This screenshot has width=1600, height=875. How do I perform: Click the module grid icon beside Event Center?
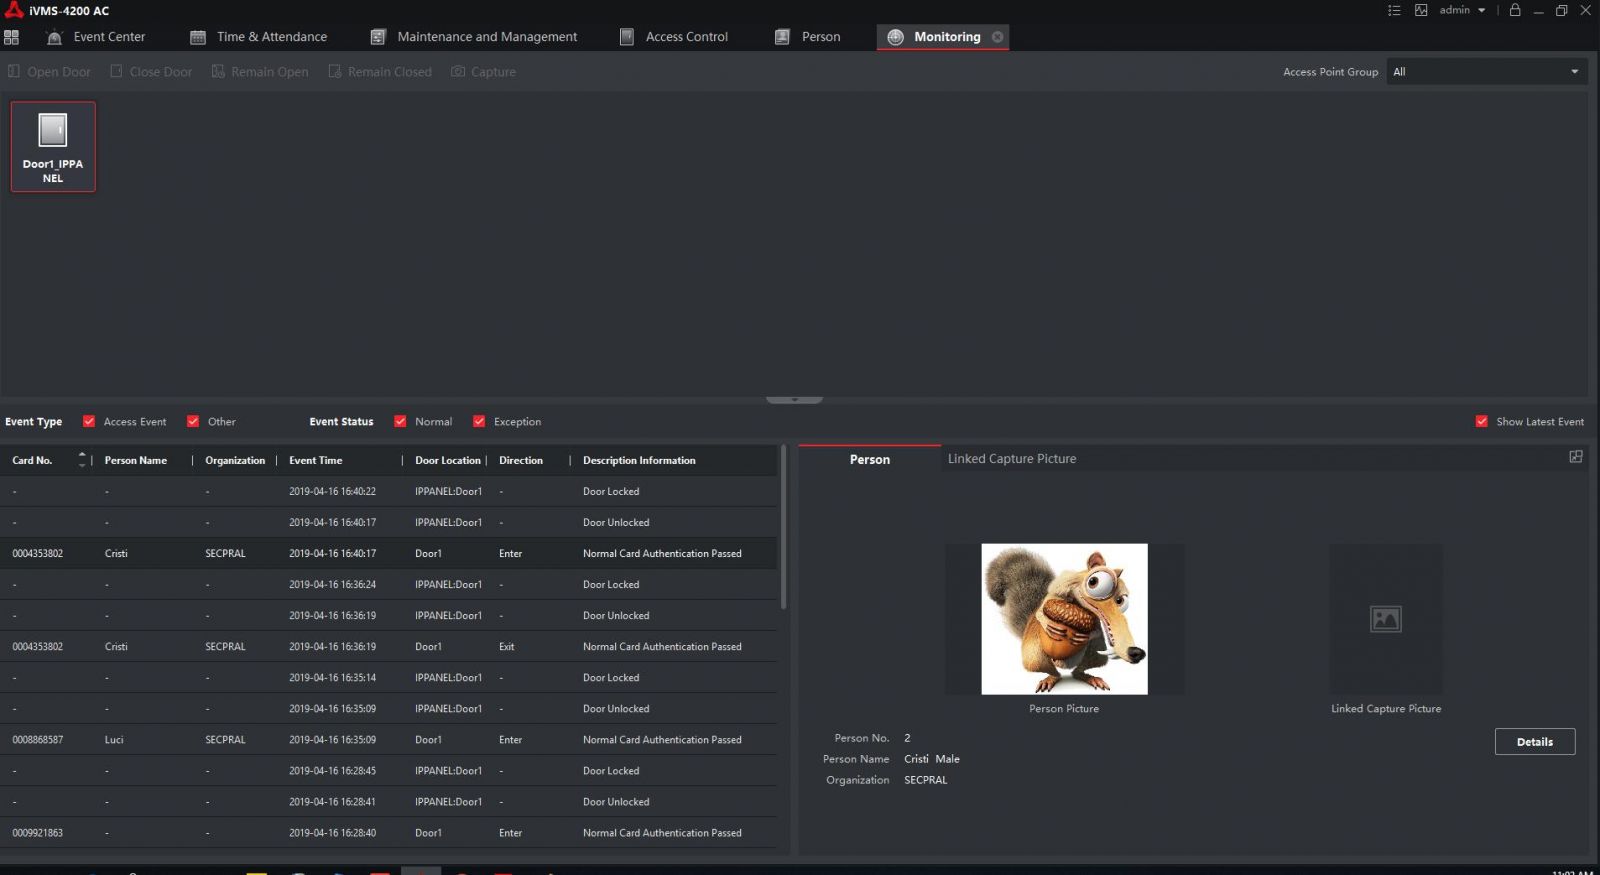click(12, 37)
